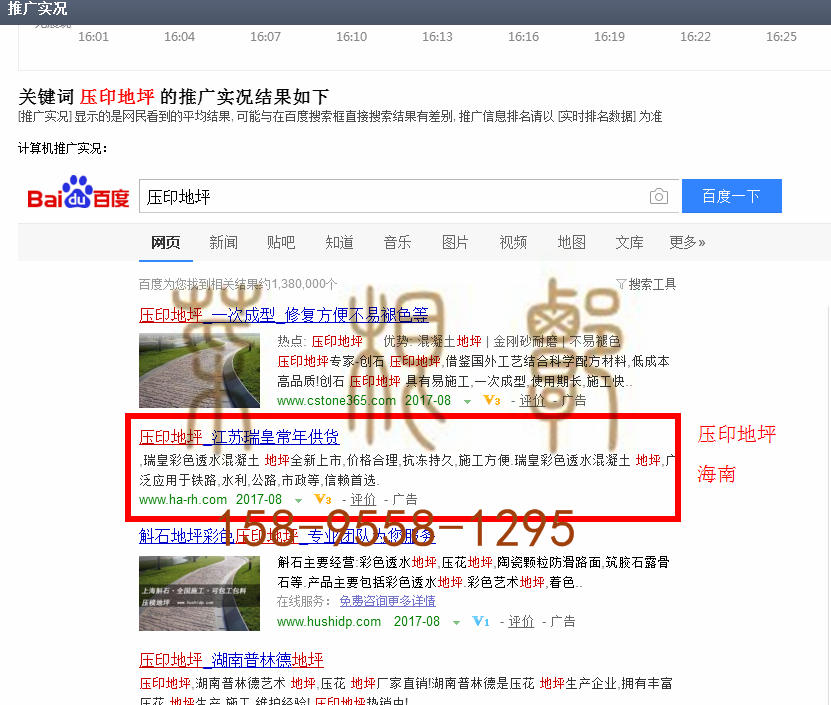The height and width of the screenshot is (705, 831).
Task: Open the 更多» menu
Action: [687, 243]
